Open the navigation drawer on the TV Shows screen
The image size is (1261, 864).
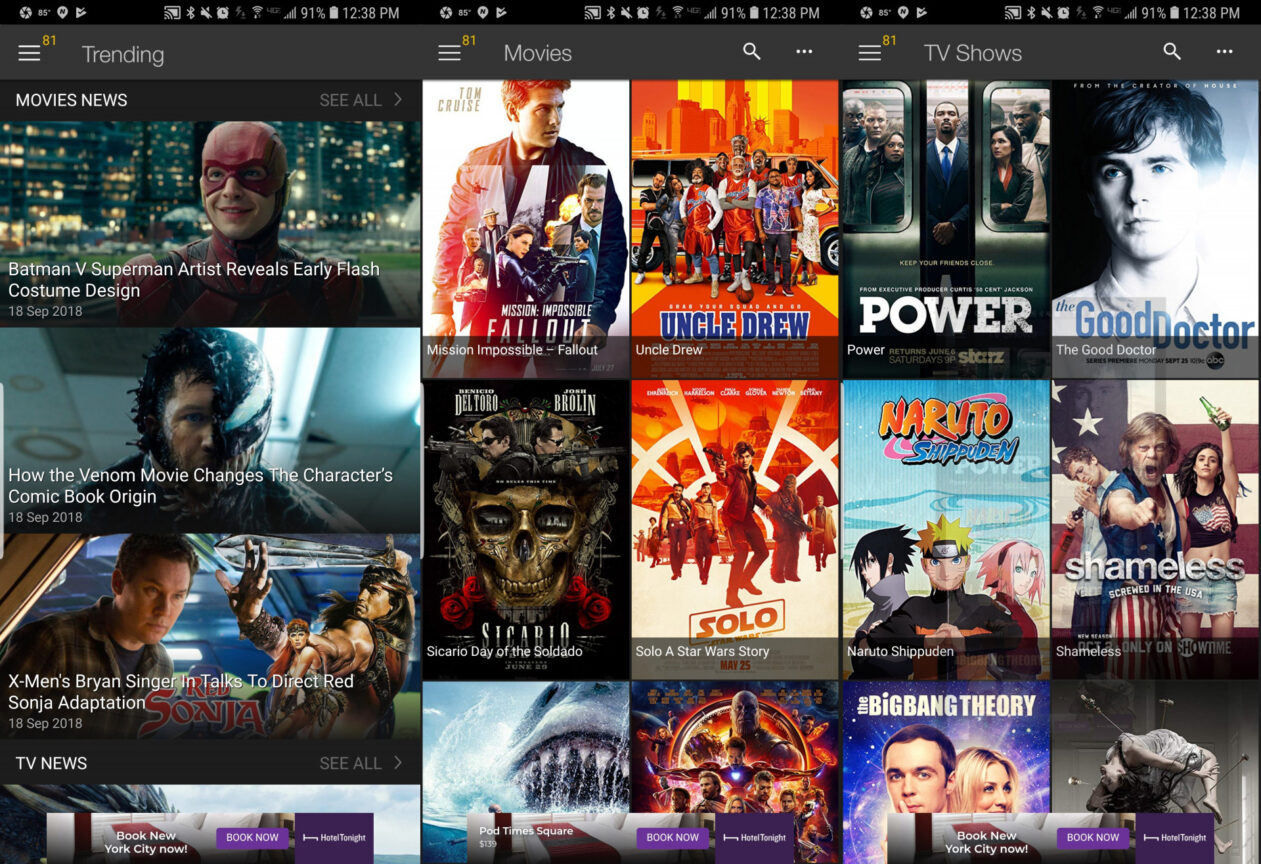[869, 52]
